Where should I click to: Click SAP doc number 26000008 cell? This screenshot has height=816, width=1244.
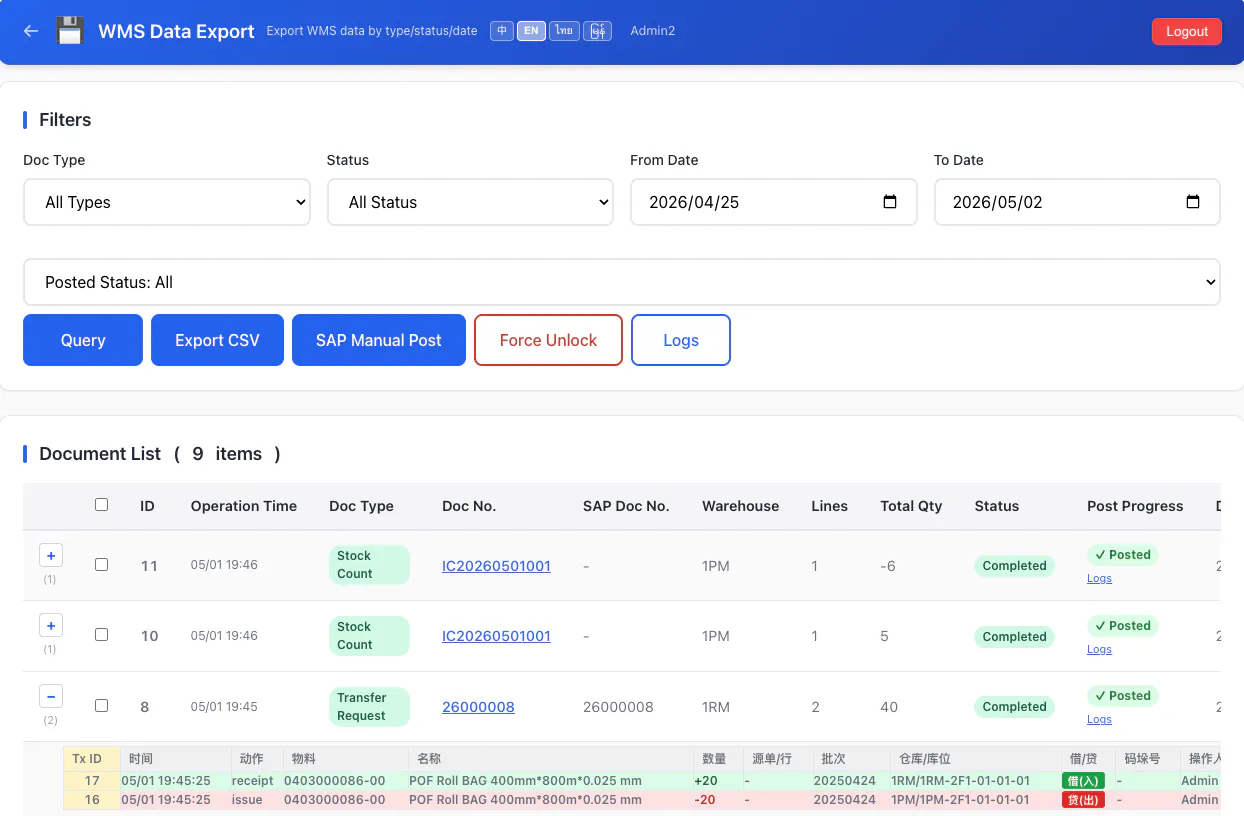click(x=618, y=707)
